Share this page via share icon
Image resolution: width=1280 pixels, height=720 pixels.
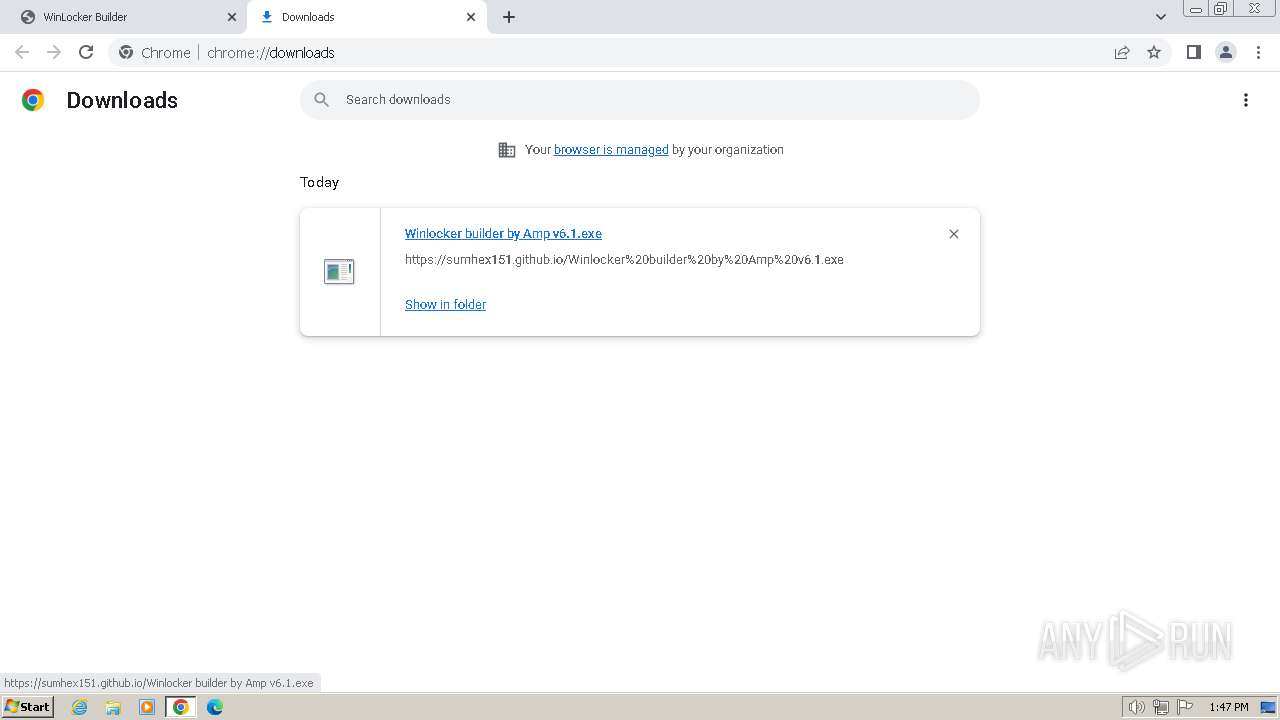(x=1122, y=52)
